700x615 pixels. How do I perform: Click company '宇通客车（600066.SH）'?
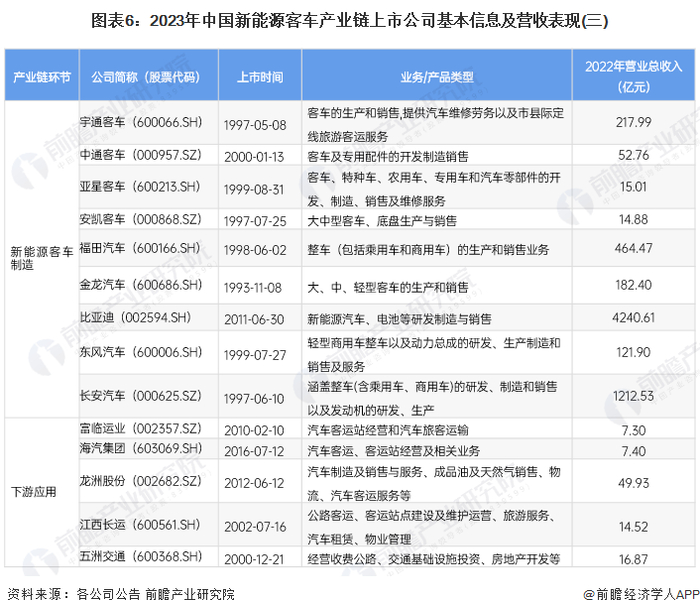pos(141,122)
